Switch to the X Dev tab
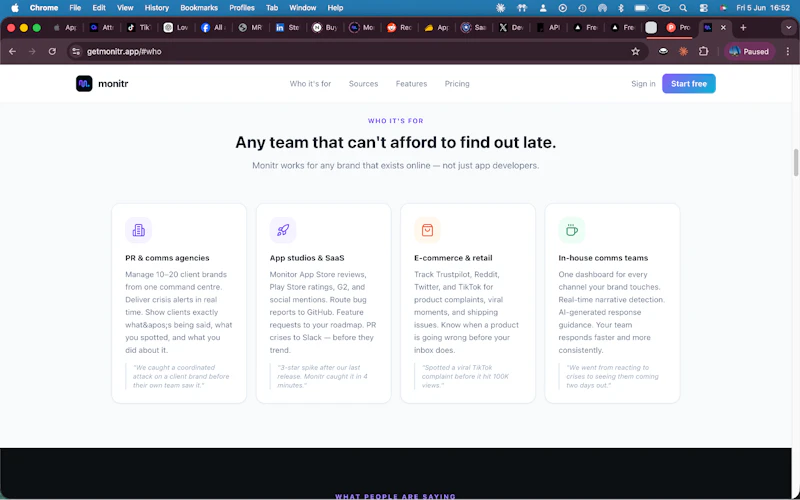 [512, 28]
